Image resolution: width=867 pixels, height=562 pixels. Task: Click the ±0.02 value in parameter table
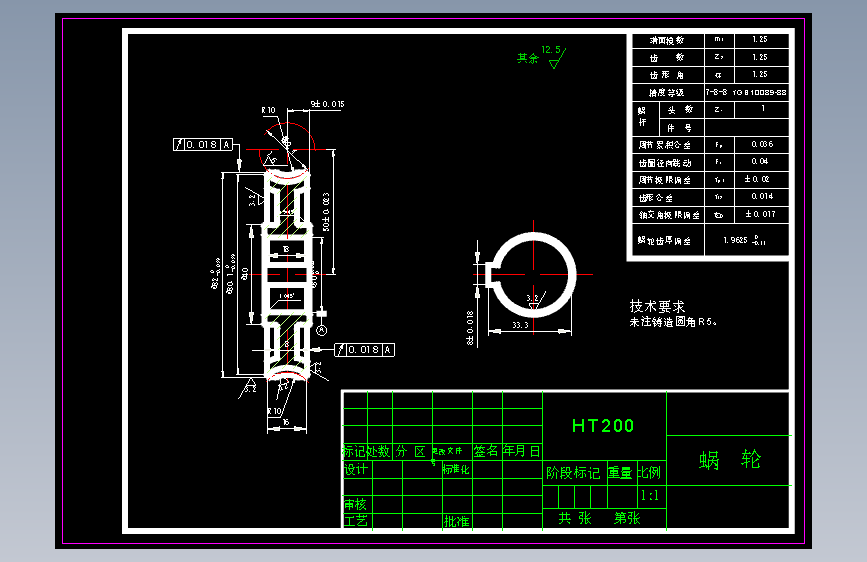click(757, 179)
